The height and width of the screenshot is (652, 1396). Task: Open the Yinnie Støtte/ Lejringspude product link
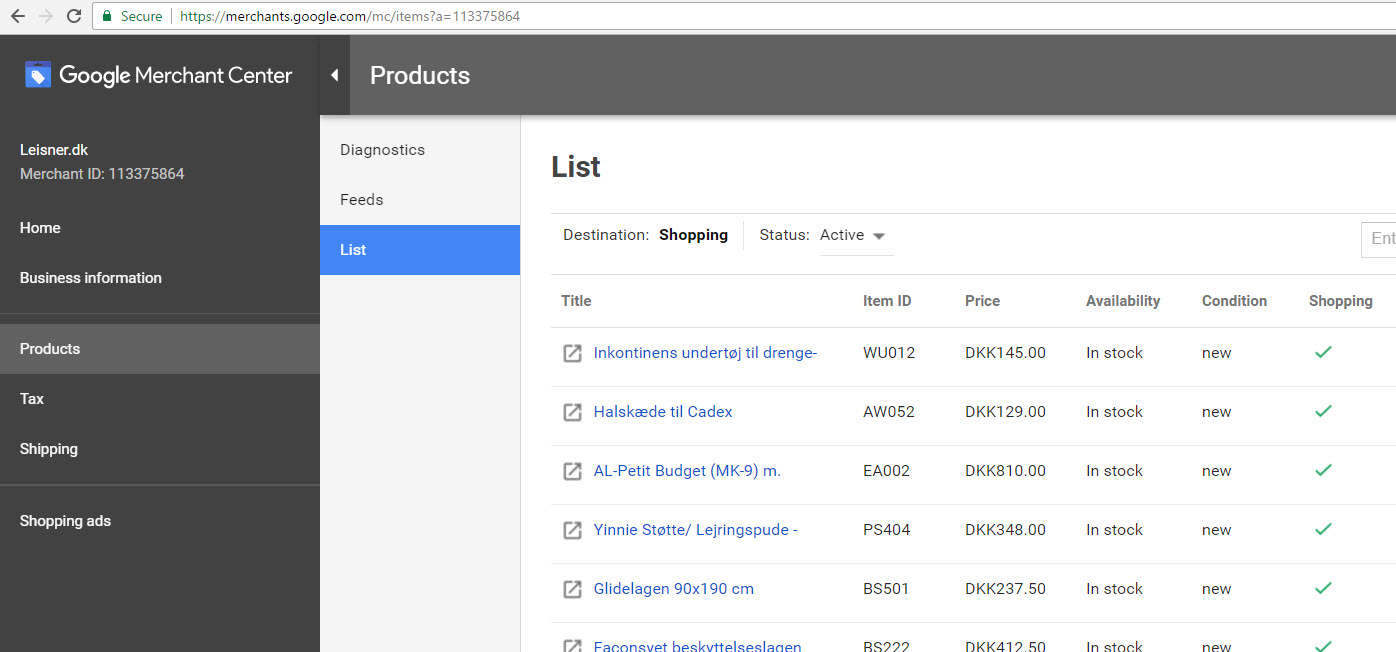click(x=695, y=530)
